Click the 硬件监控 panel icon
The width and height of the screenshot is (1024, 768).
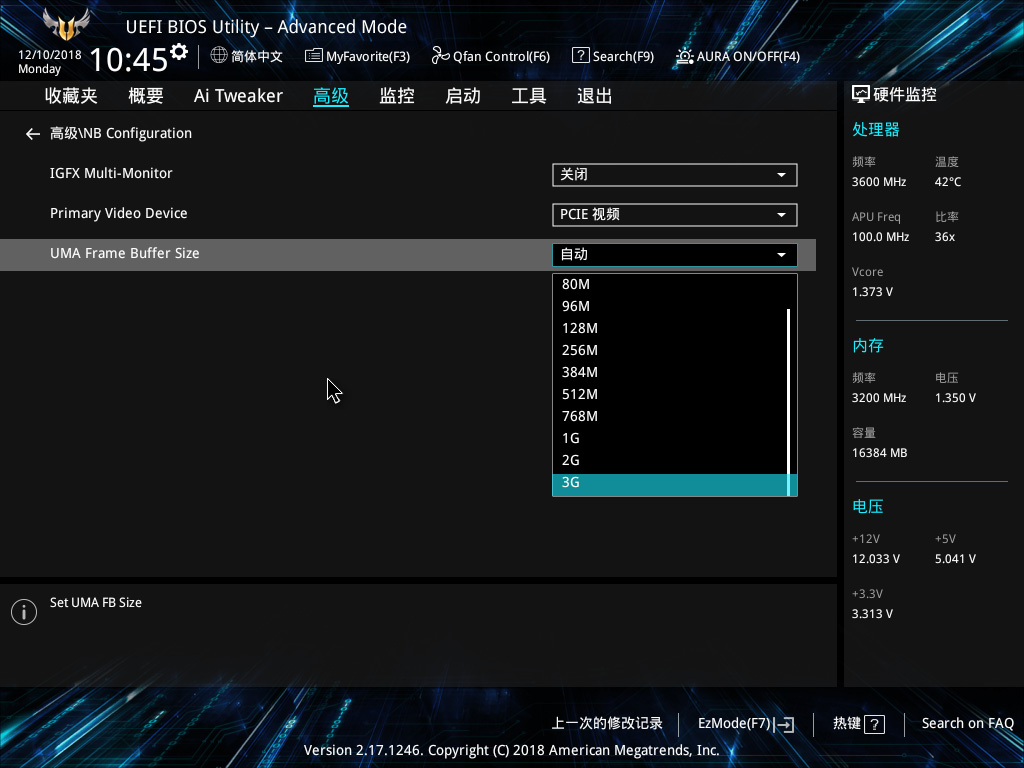pos(861,93)
